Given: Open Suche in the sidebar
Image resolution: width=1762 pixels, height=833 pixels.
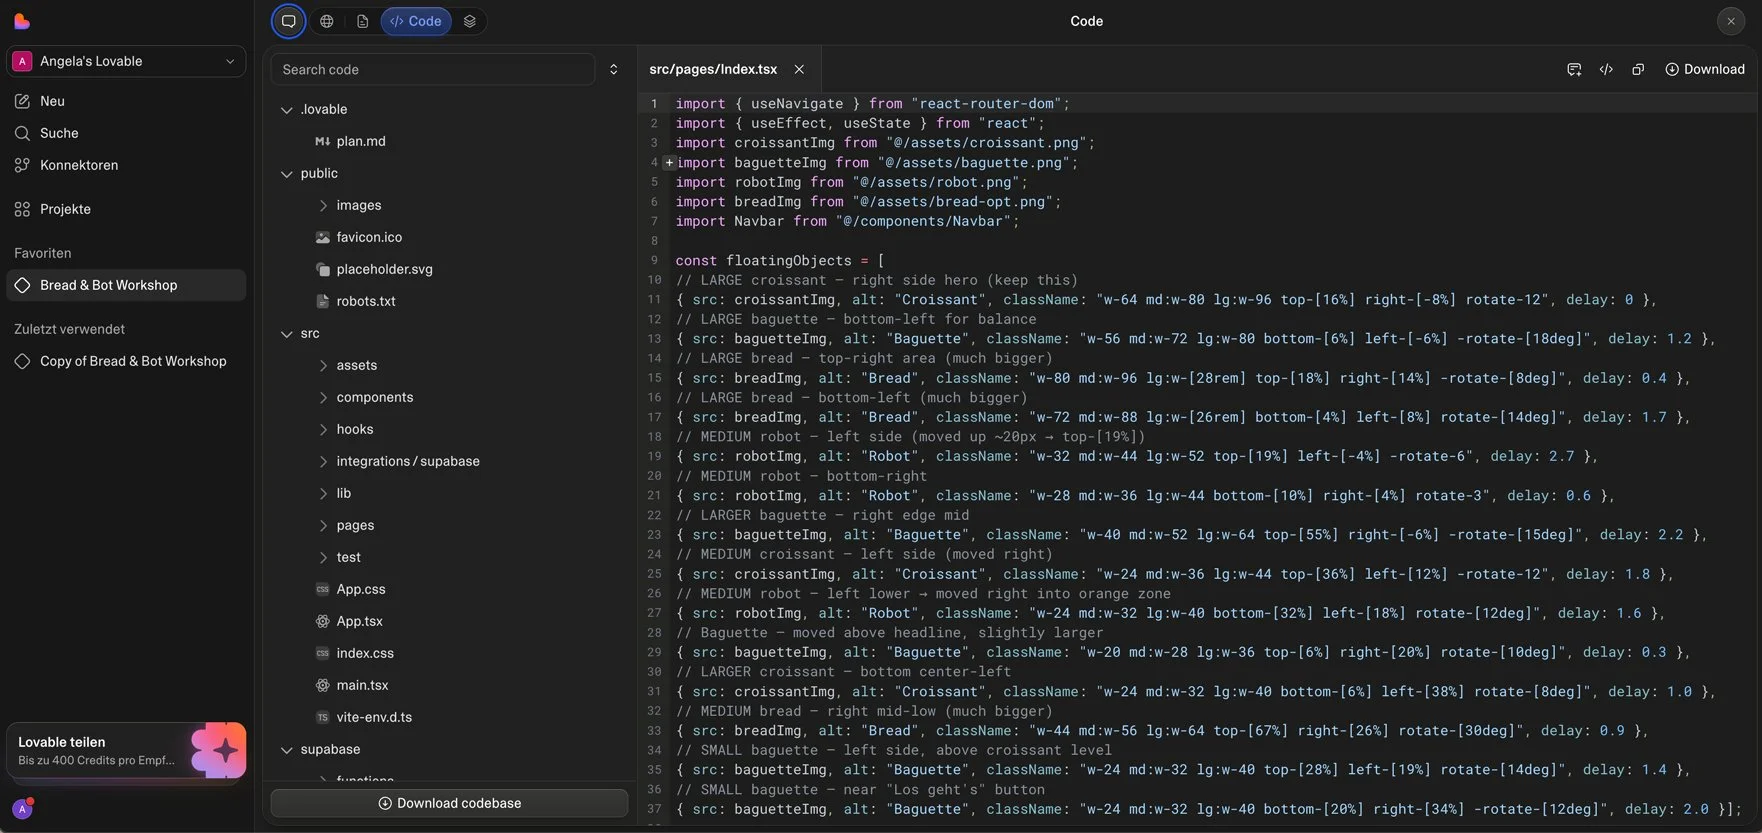Looking at the screenshot, I should [126, 133].
